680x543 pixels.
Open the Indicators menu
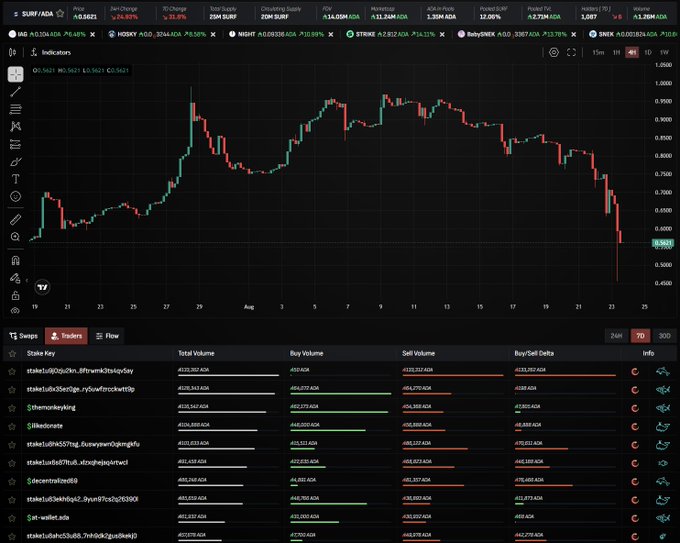click(51, 52)
